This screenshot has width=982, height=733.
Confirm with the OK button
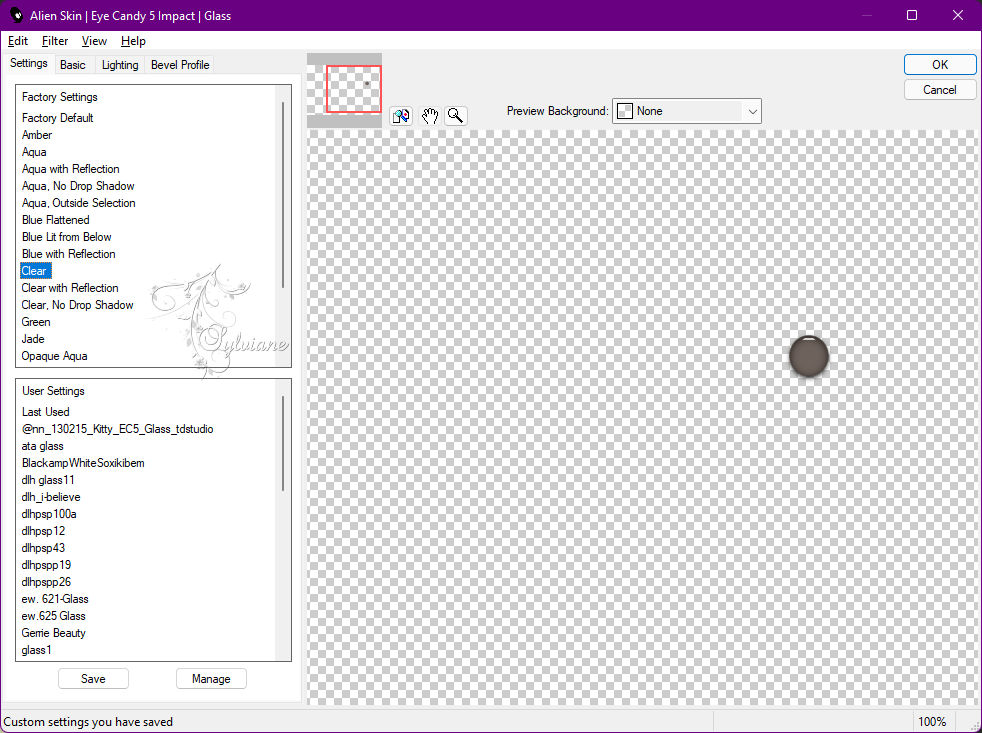939,65
